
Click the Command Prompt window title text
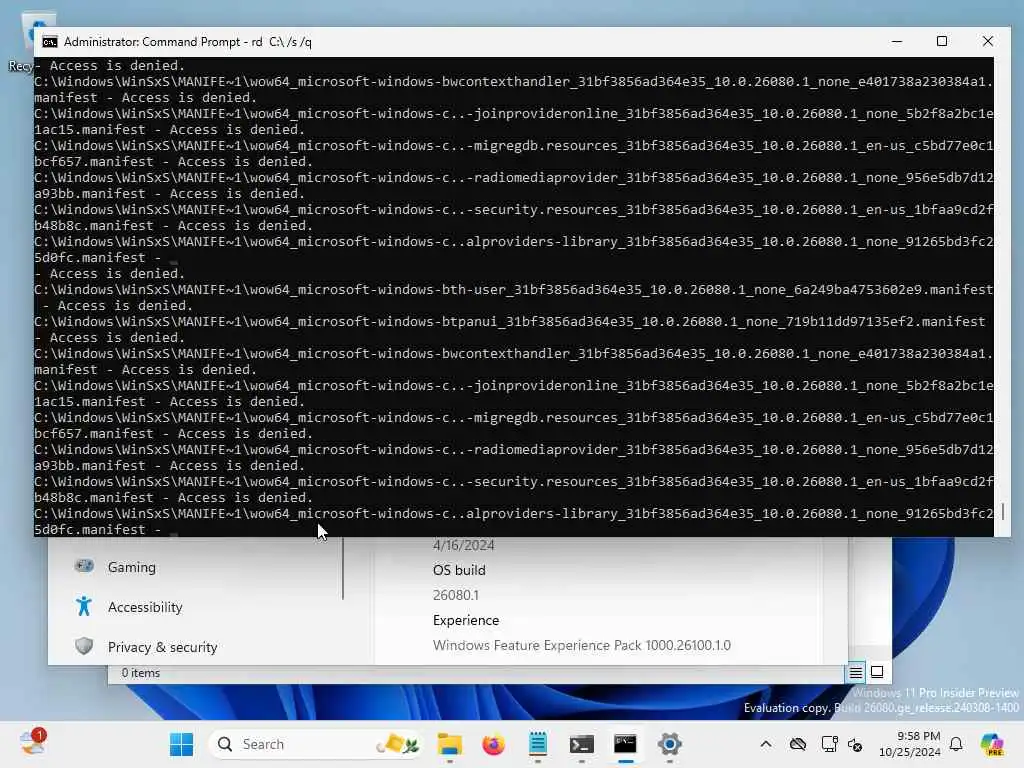point(187,42)
